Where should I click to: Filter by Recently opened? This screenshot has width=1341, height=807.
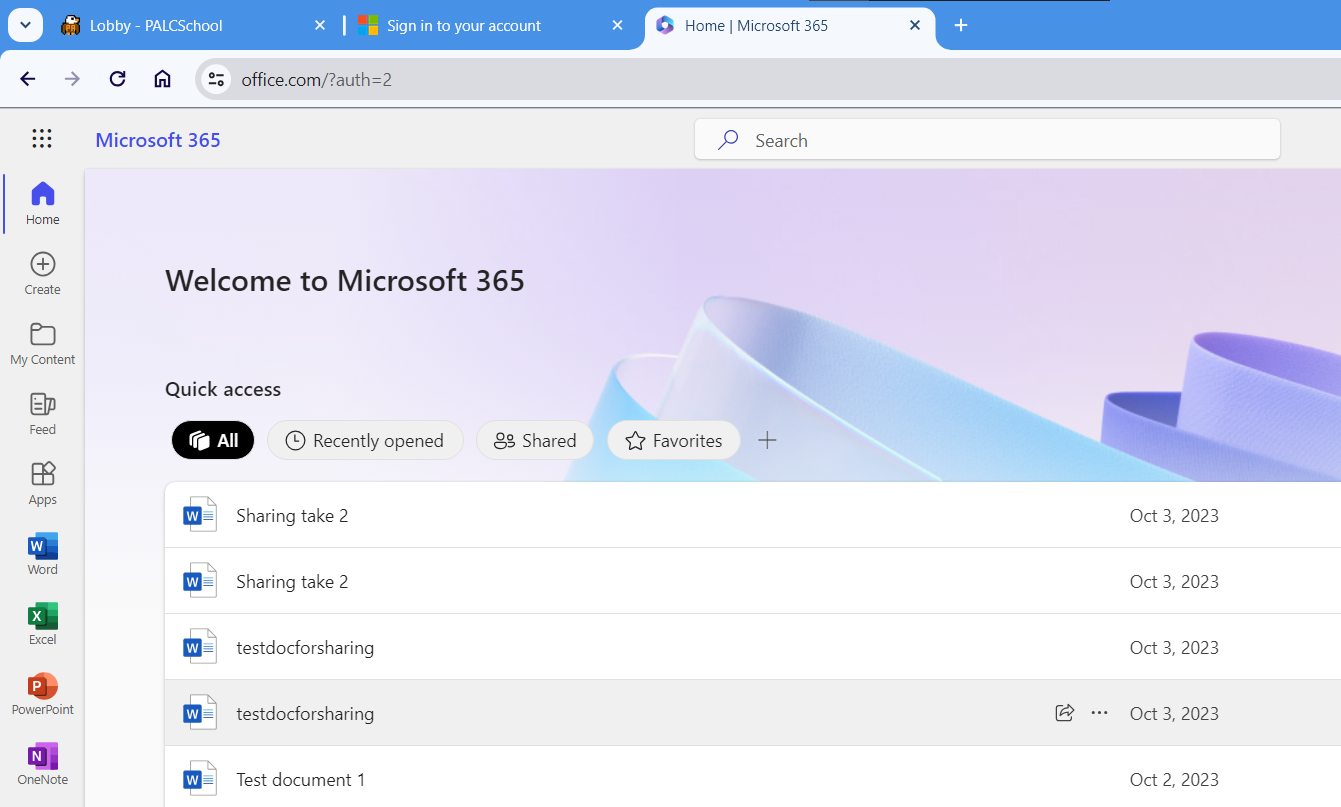(x=365, y=440)
